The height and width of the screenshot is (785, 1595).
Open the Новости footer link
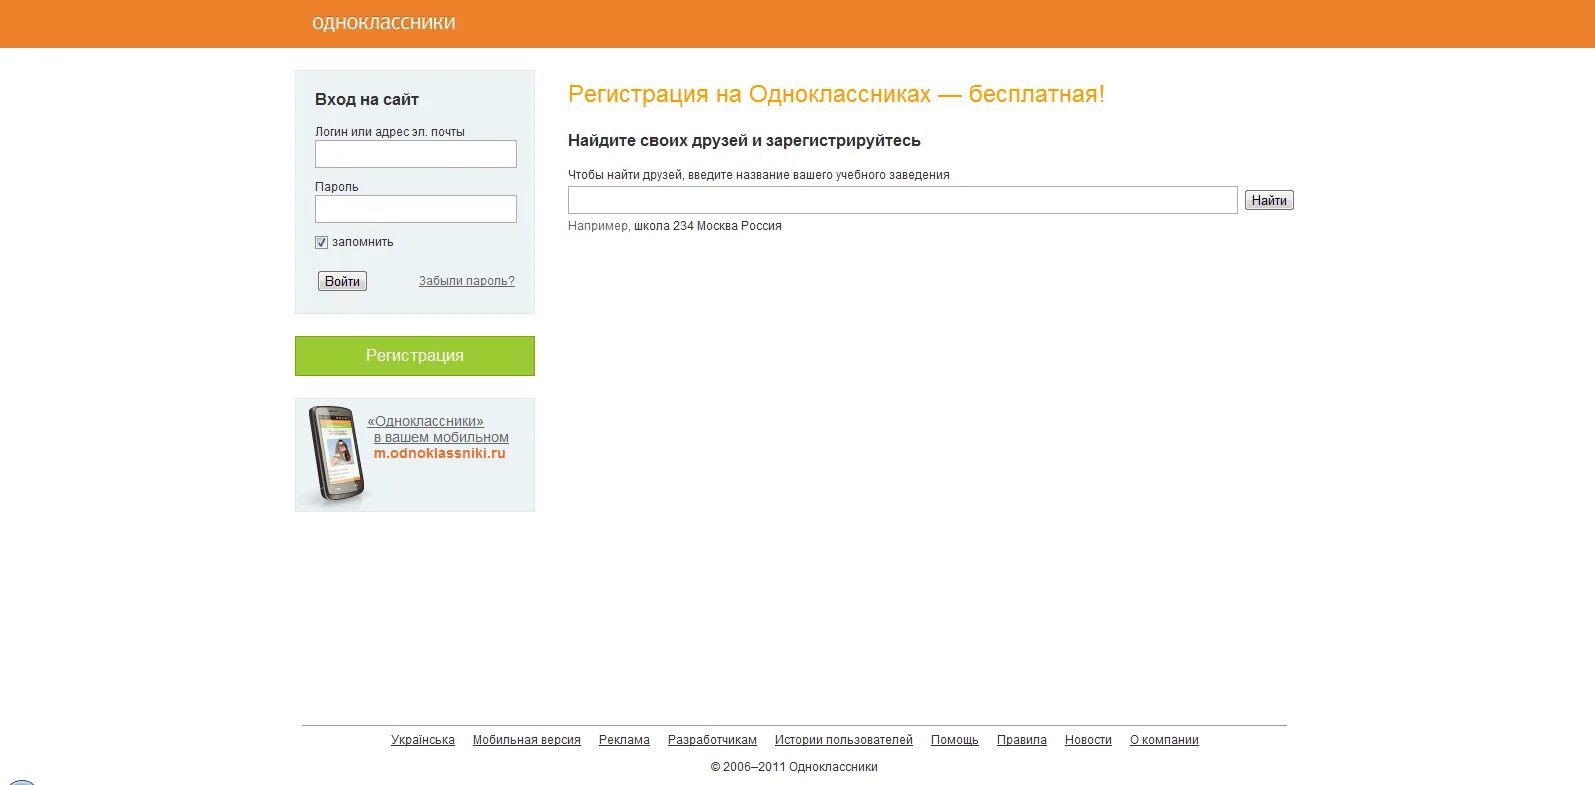click(x=1088, y=740)
